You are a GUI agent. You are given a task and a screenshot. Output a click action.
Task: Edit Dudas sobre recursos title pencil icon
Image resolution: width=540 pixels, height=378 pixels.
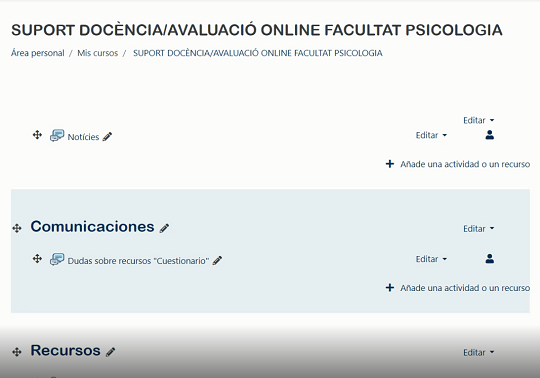(217, 261)
